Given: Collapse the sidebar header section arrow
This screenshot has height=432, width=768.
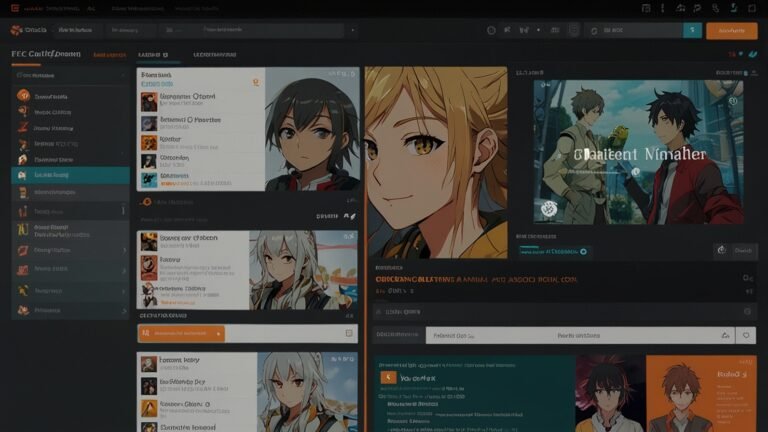Looking at the screenshot, I should point(122,75).
